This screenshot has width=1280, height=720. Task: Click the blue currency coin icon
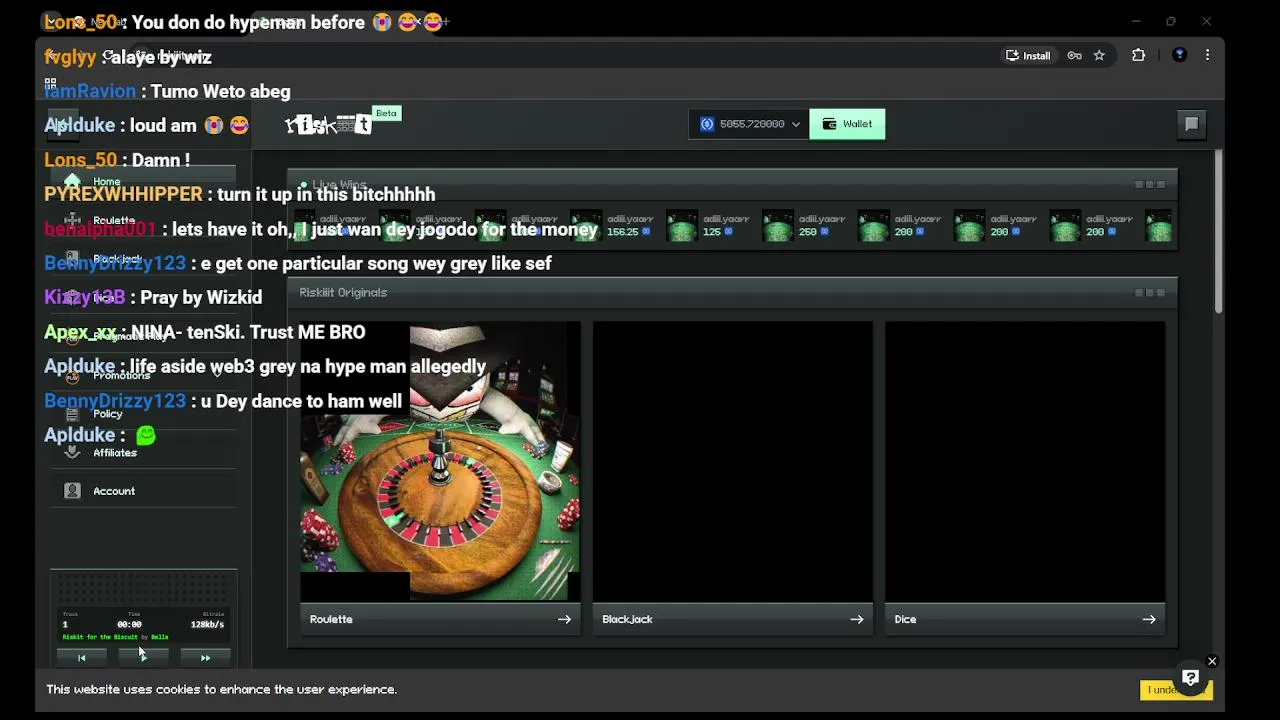click(x=707, y=124)
